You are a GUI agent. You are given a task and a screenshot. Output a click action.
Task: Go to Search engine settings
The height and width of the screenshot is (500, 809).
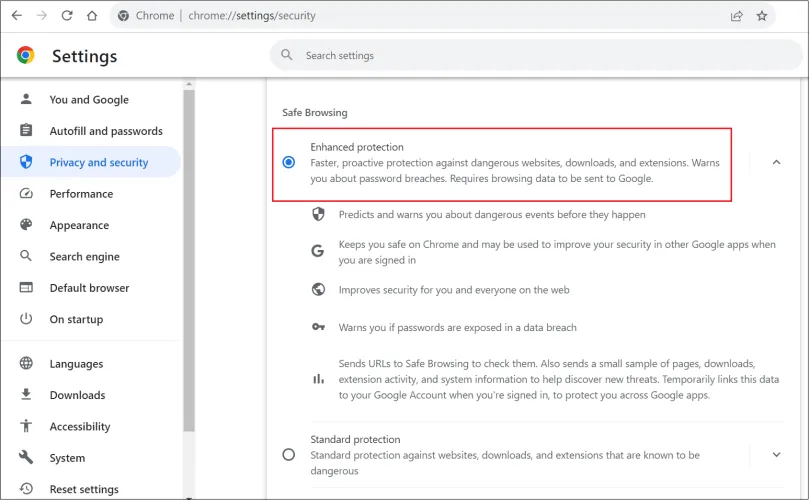[84, 257]
